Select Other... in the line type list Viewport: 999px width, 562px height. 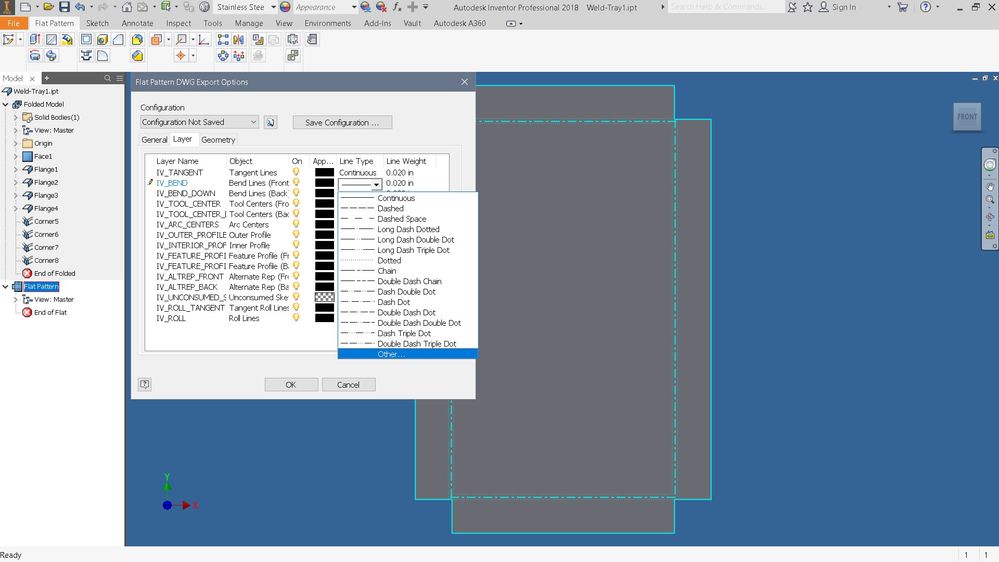click(x=408, y=354)
